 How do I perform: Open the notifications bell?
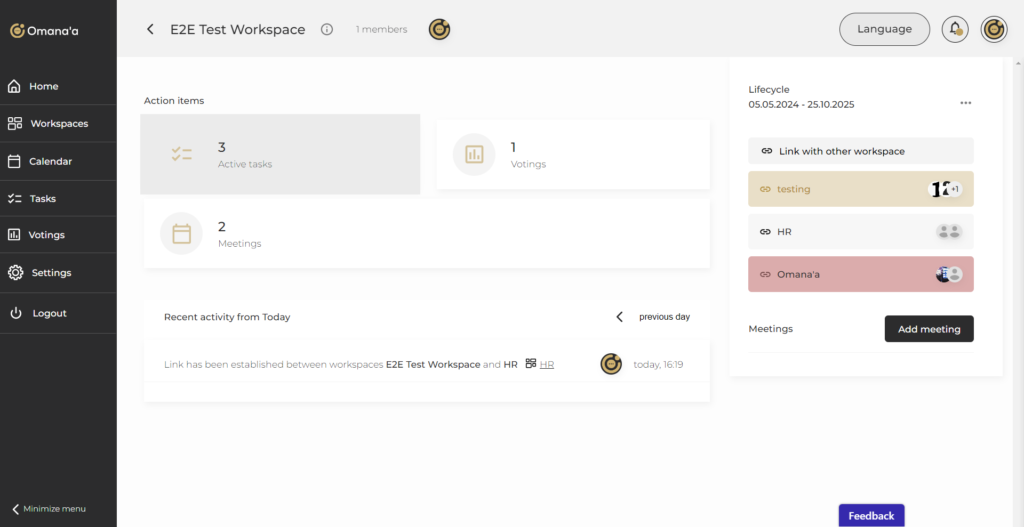(955, 29)
